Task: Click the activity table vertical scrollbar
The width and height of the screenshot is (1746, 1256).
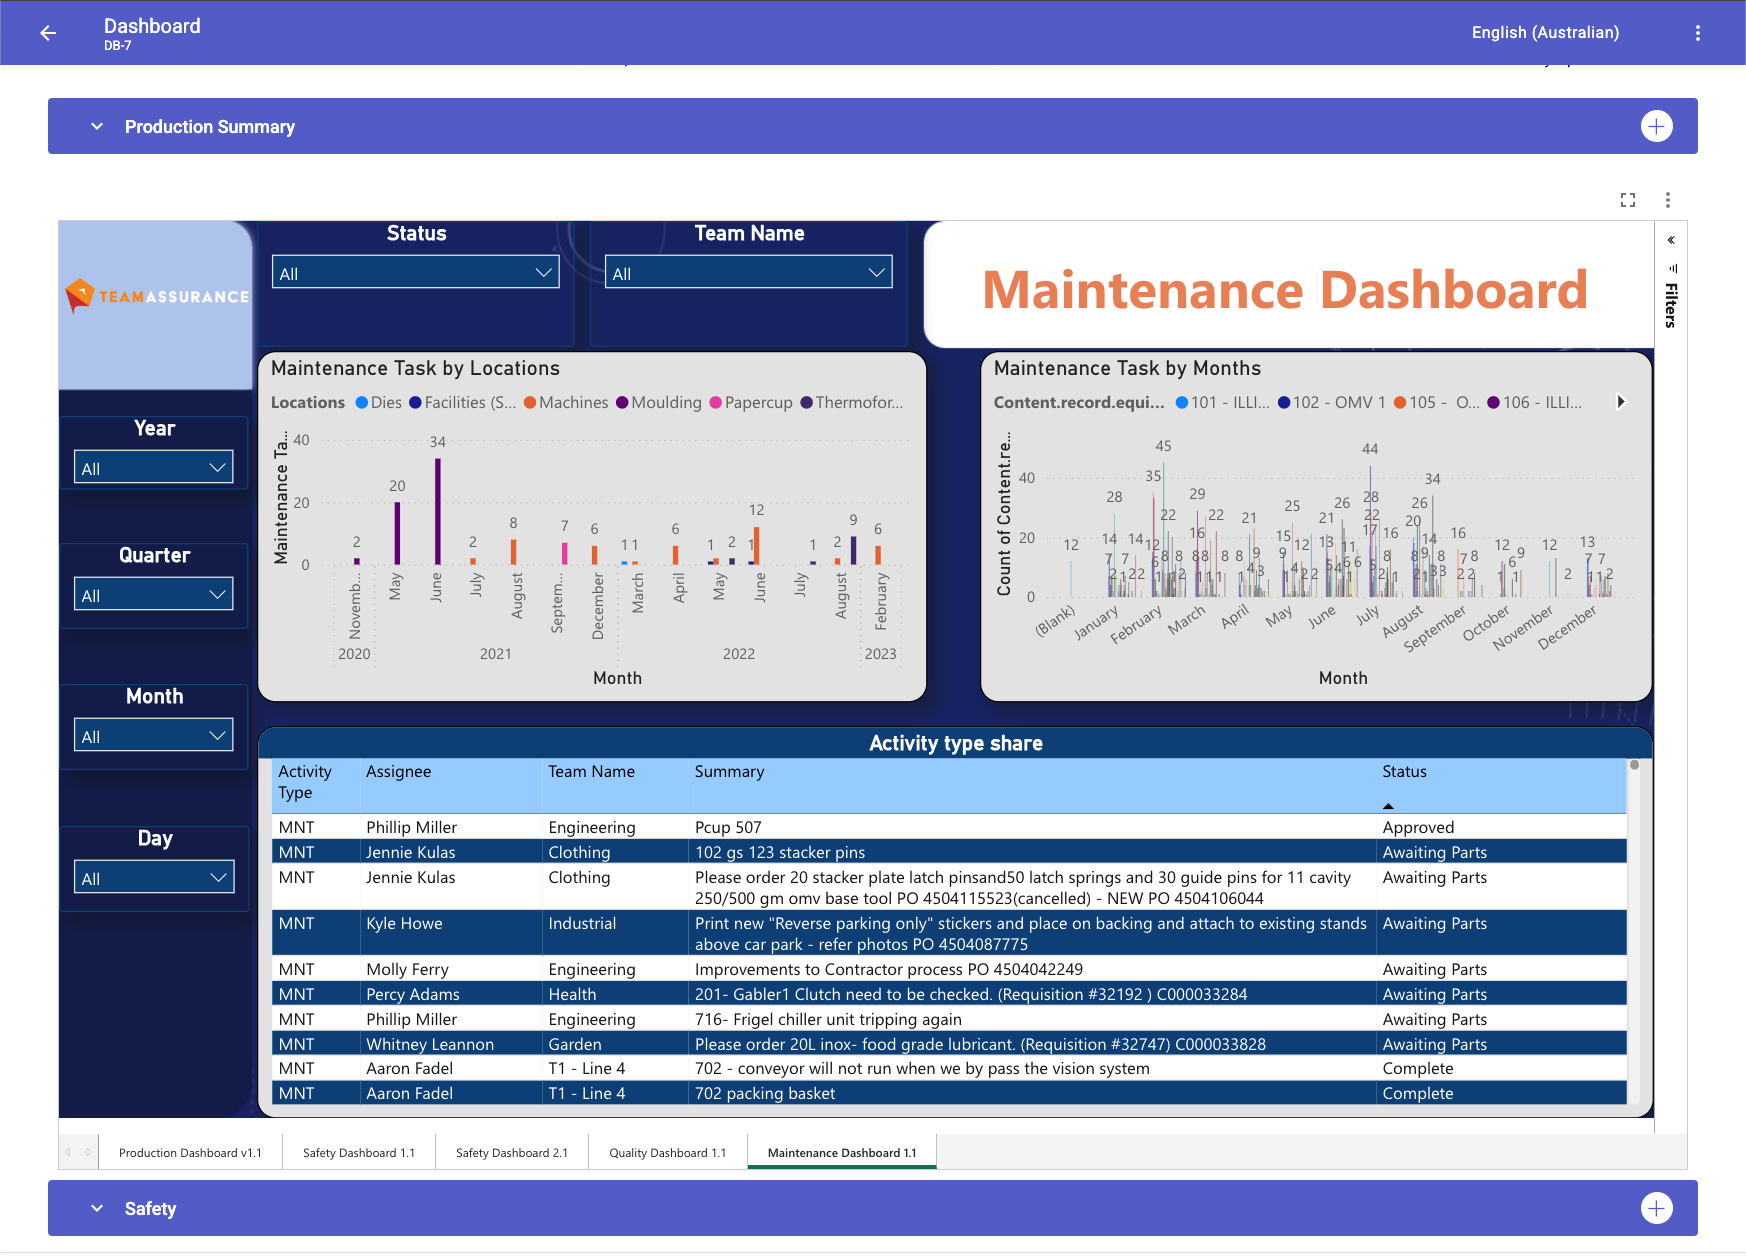Action: pyautogui.click(x=1634, y=930)
